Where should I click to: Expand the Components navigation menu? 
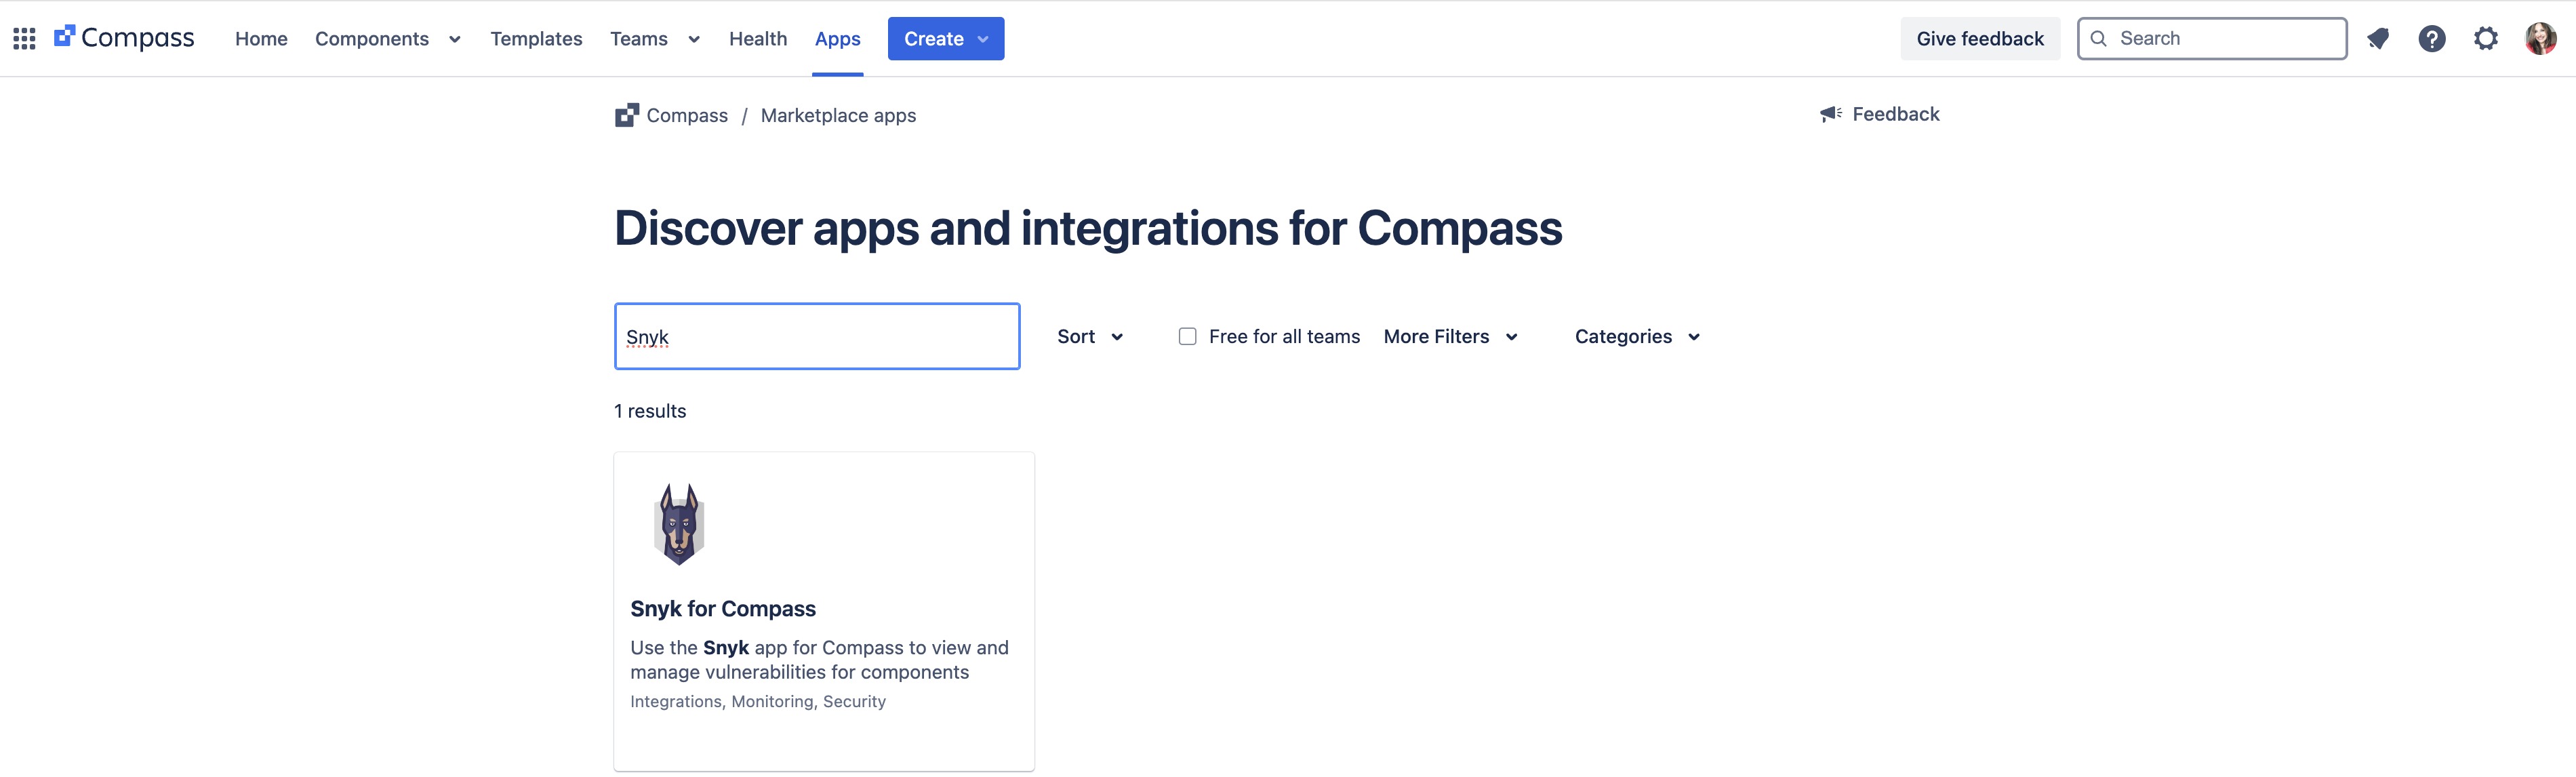(x=389, y=39)
